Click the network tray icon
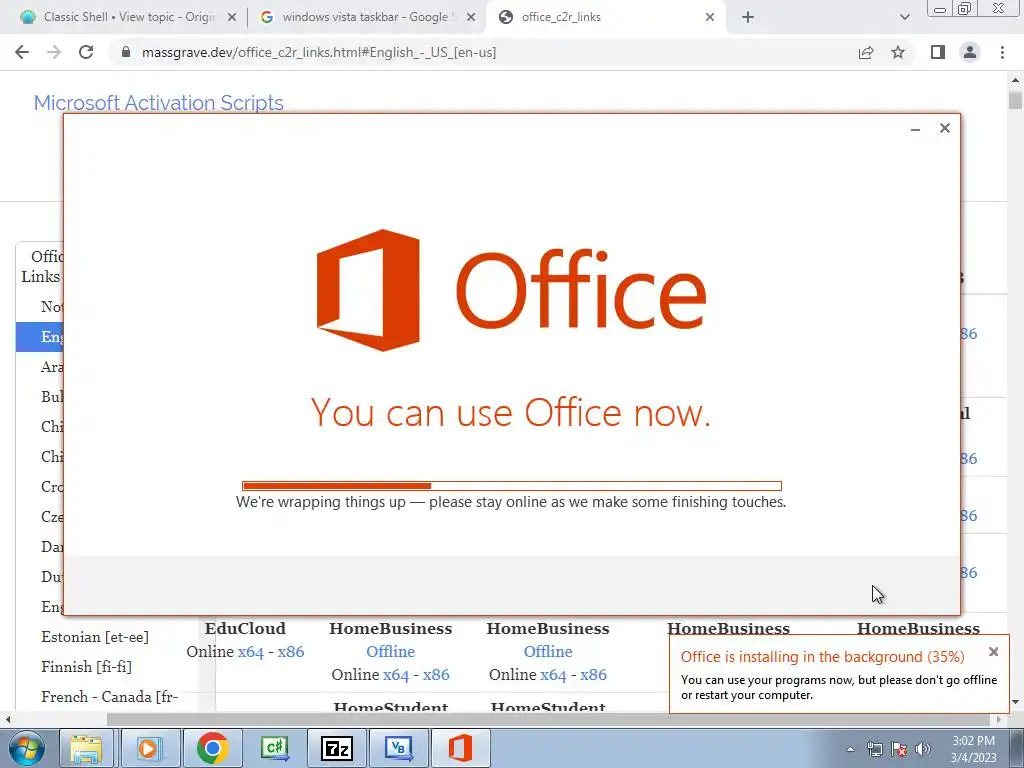 click(x=874, y=749)
